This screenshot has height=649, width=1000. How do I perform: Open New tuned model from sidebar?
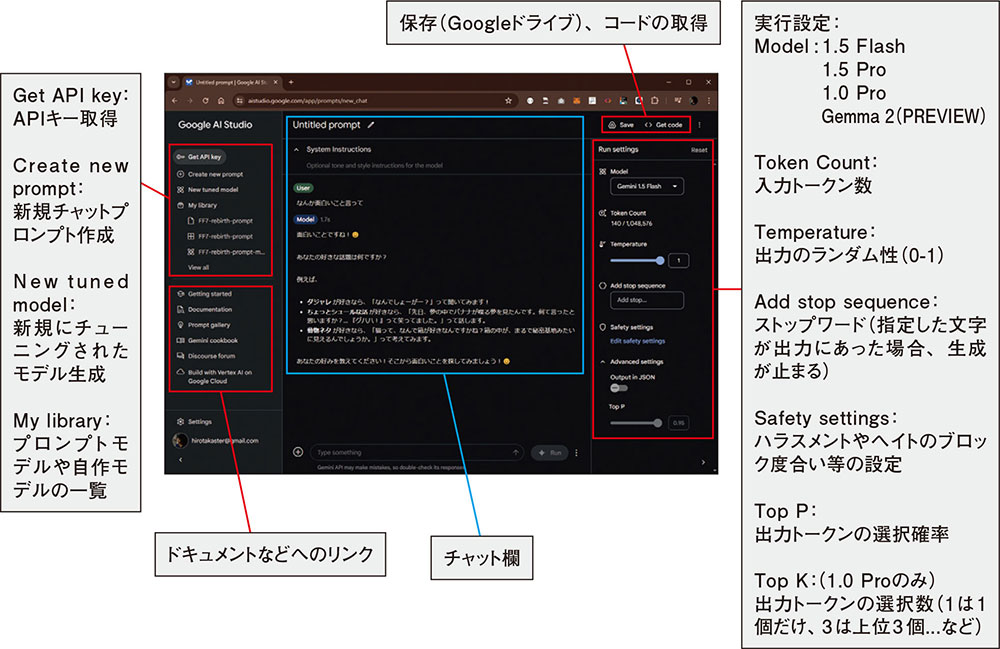[x=214, y=190]
